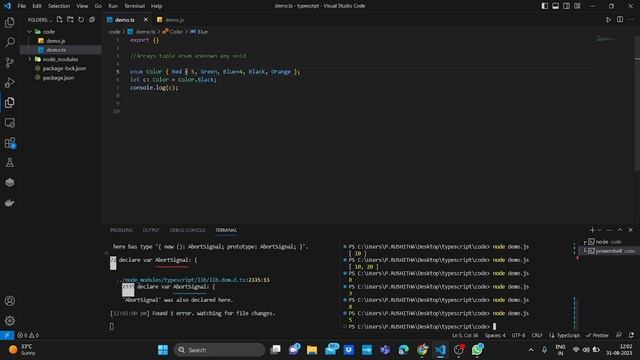This screenshot has height=360, width=640.
Task: Open Docker whale icon in activity bar
Action: (x=9, y=202)
